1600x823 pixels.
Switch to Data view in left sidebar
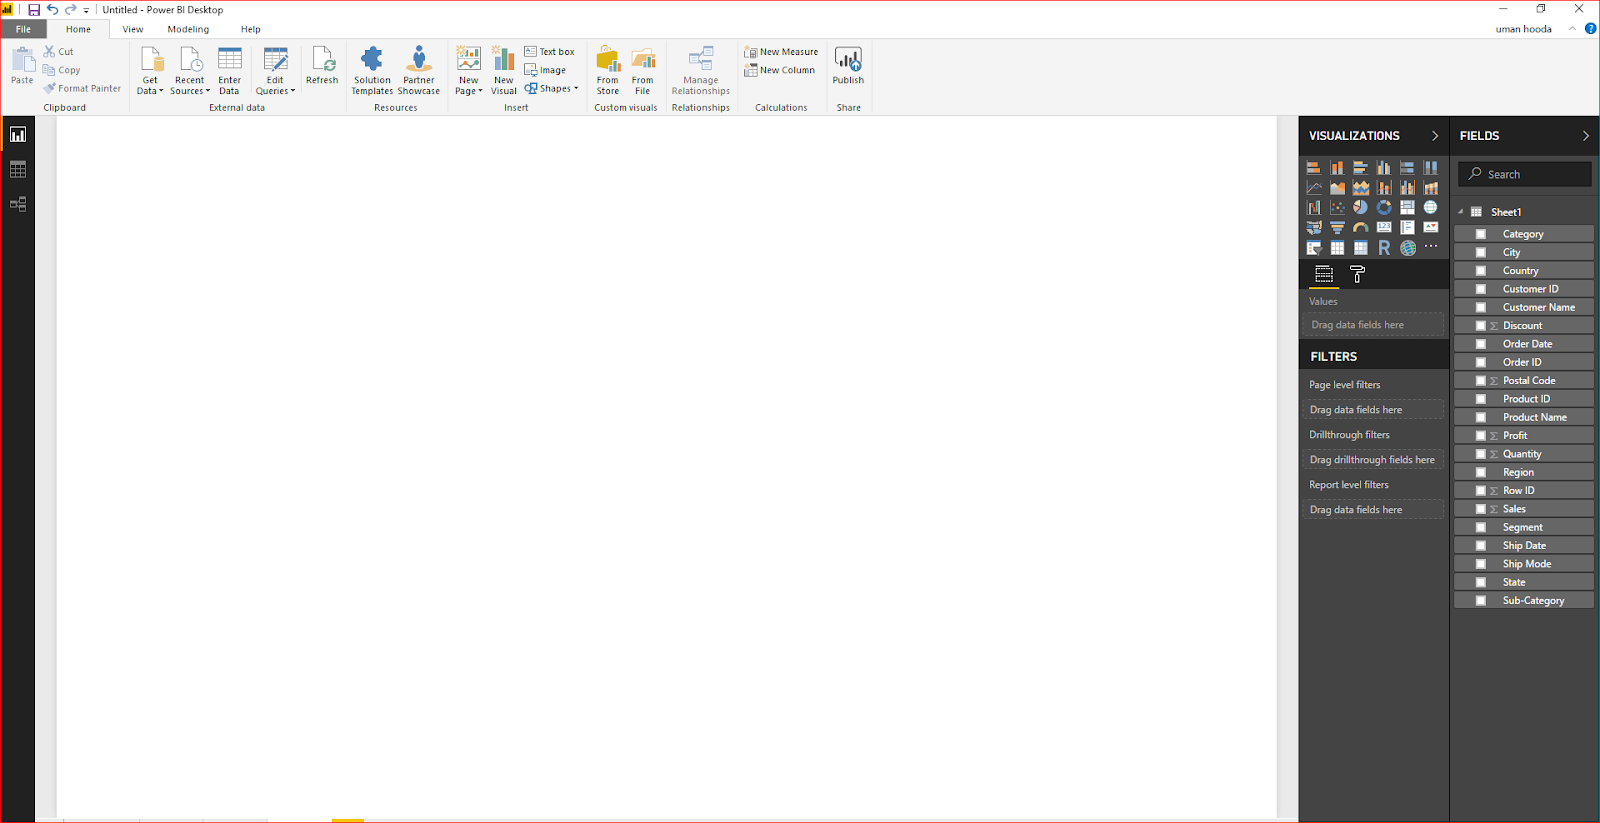click(18, 170)
